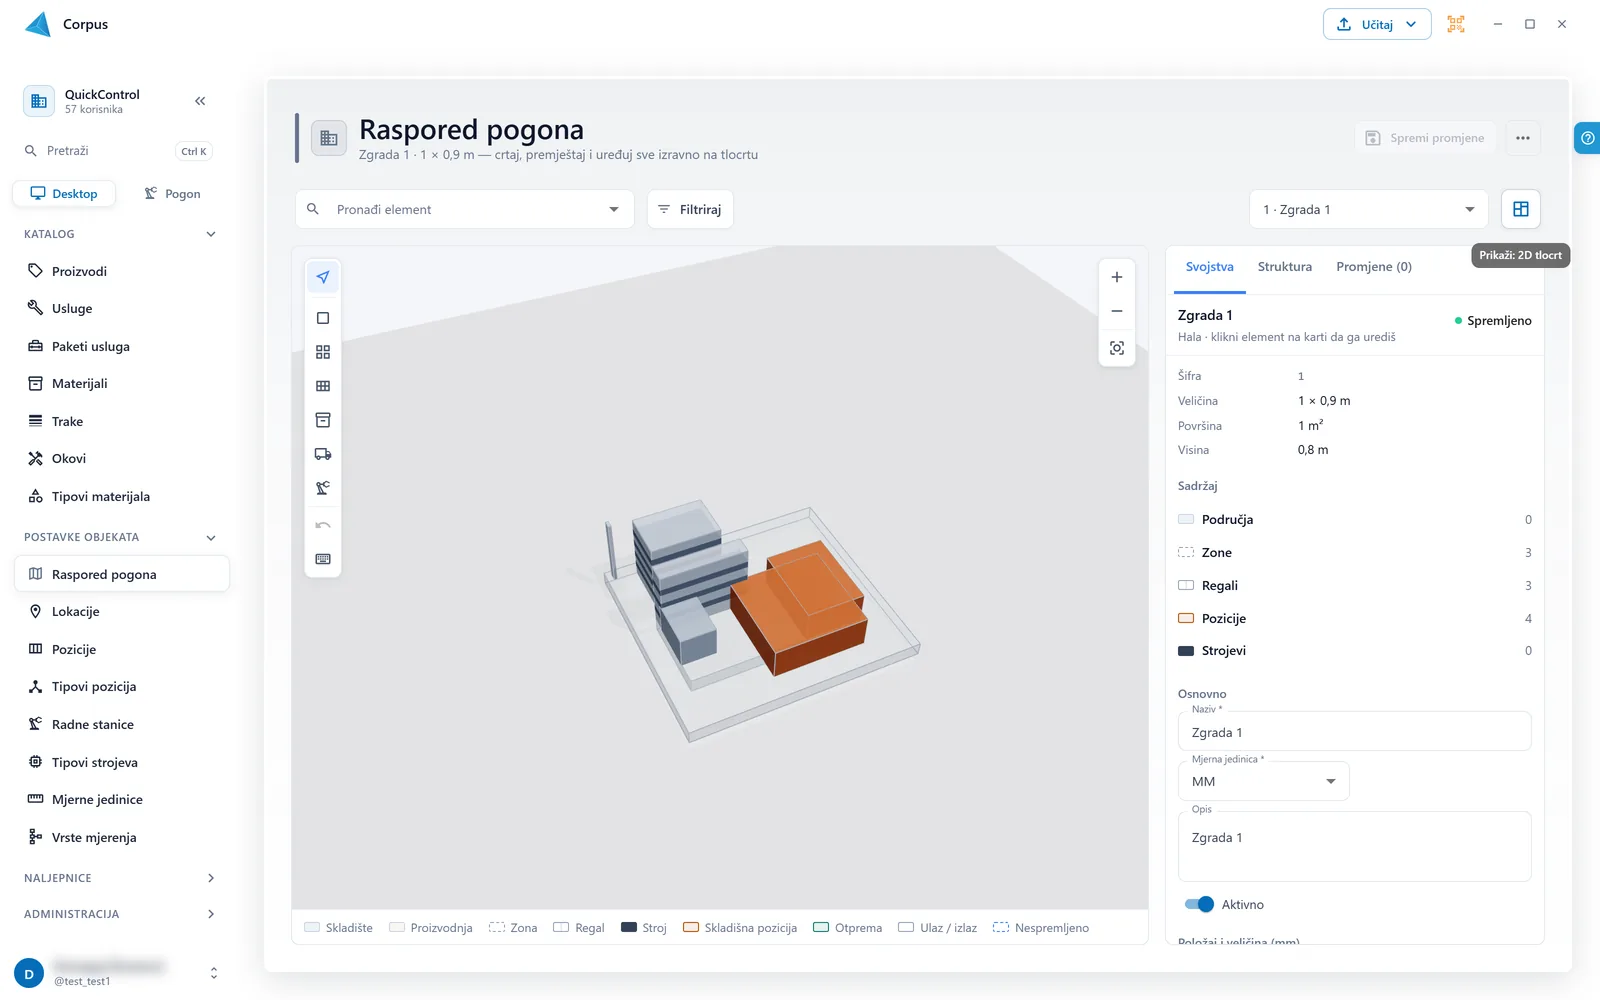This screenshot has height=1000, width=1600.
Task: Select the arrow pointer tool in canvas toolbar
Action: (322, 277)
